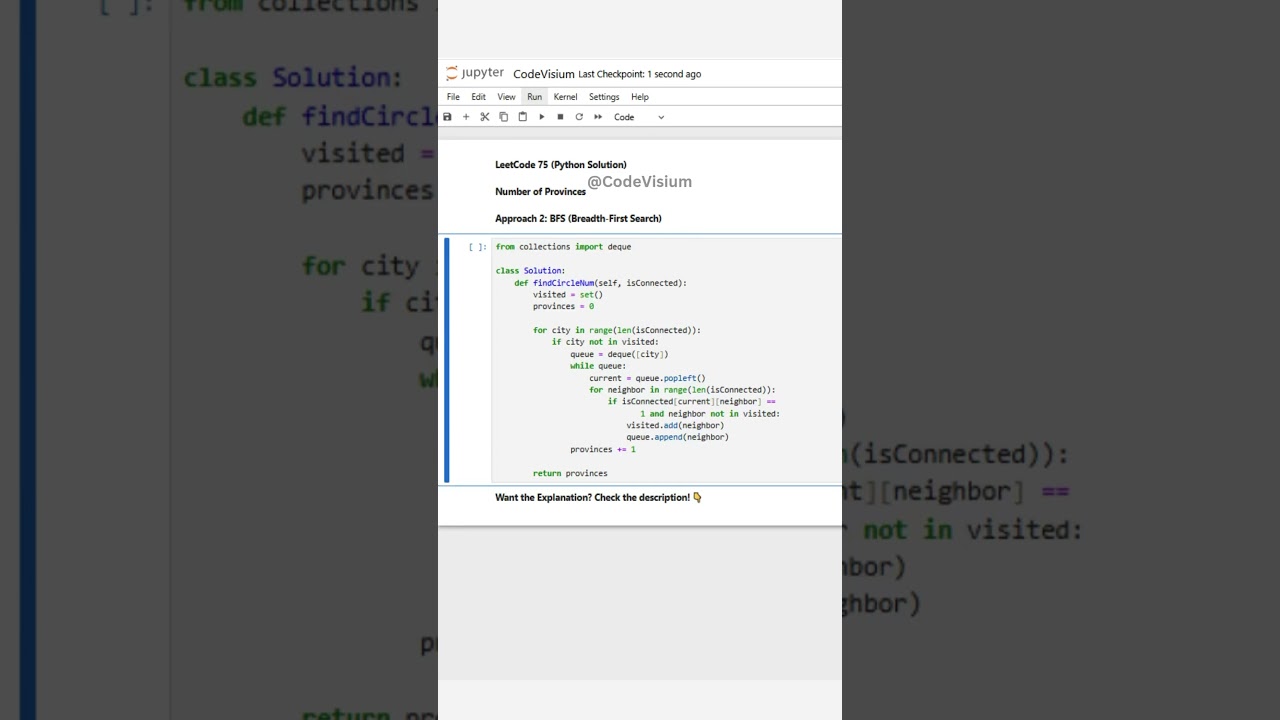Screen dimensions: 1280x720
Task: Open the Code cell type dropdown
Action: click(639, 117)
